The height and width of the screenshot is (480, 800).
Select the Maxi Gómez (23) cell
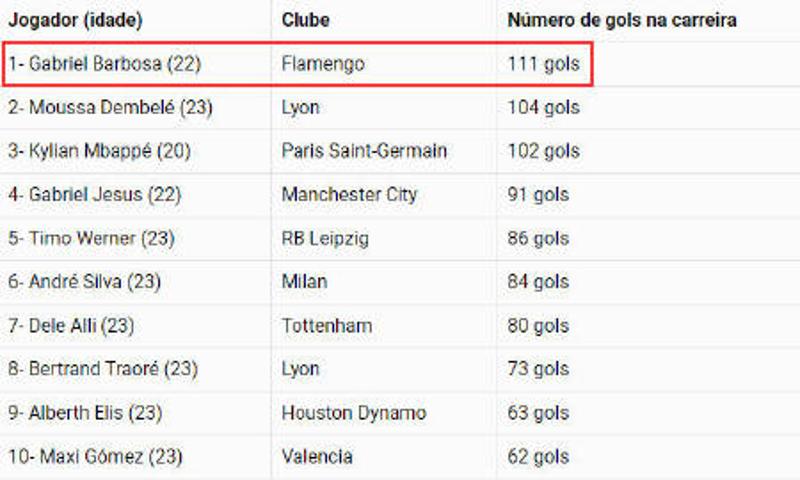click(96, 457)
